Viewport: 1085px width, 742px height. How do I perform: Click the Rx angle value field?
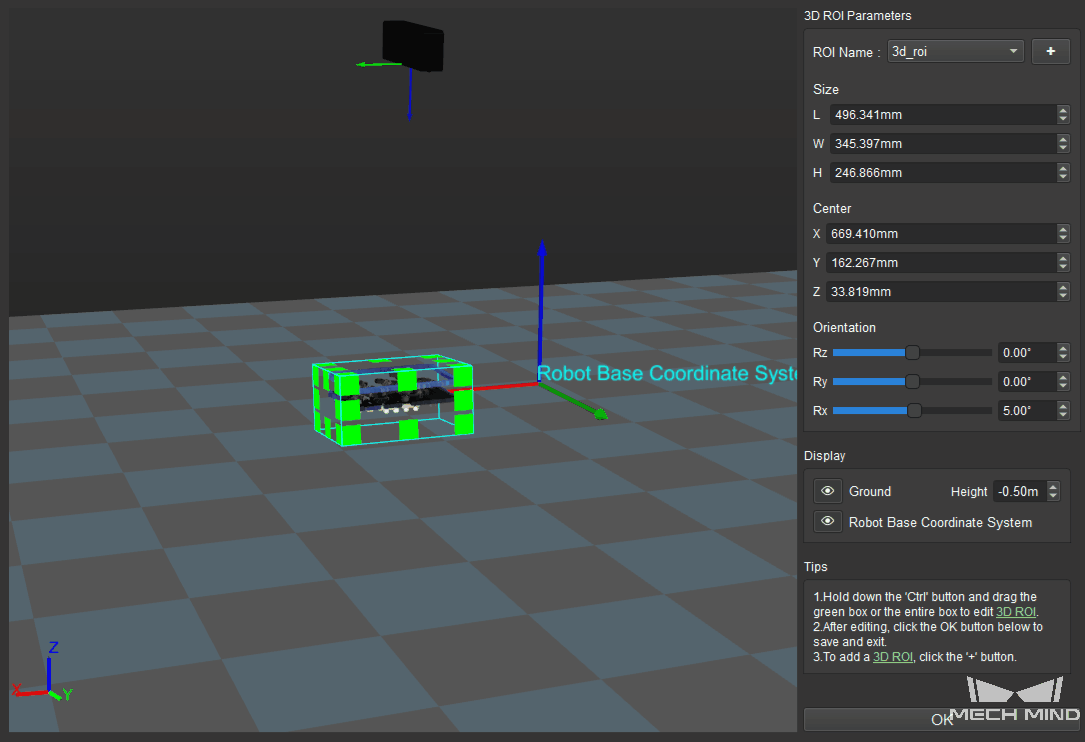(x=1023, y=410)
